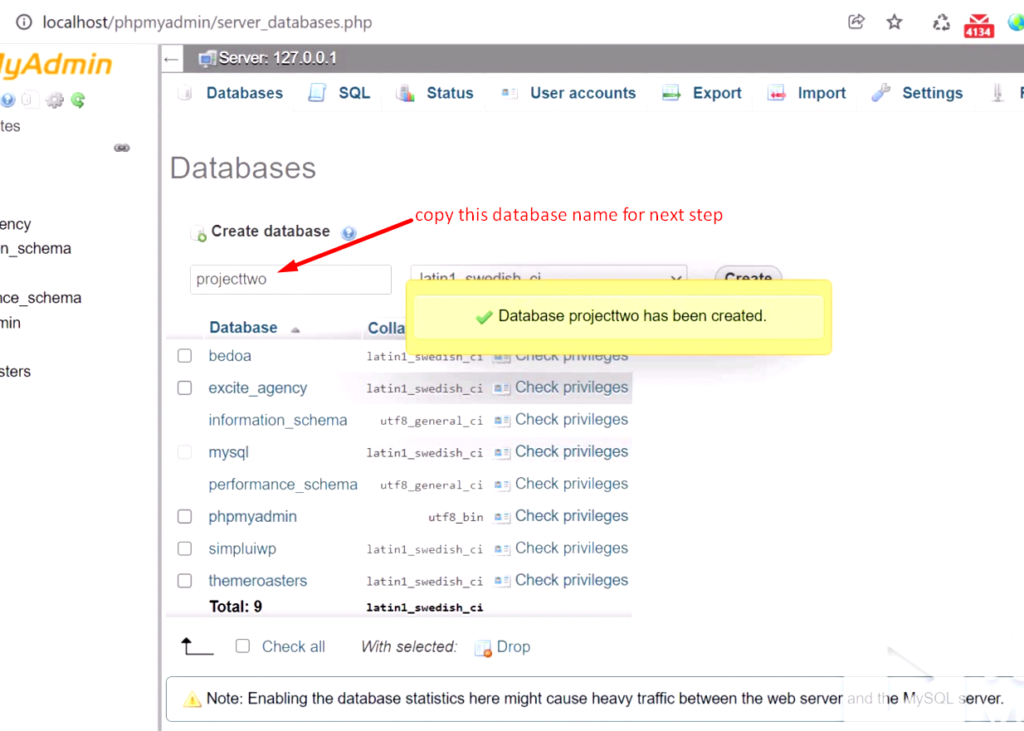Open the SQL tab
This screenshot has width=1024, height=731.
[353, 93]
